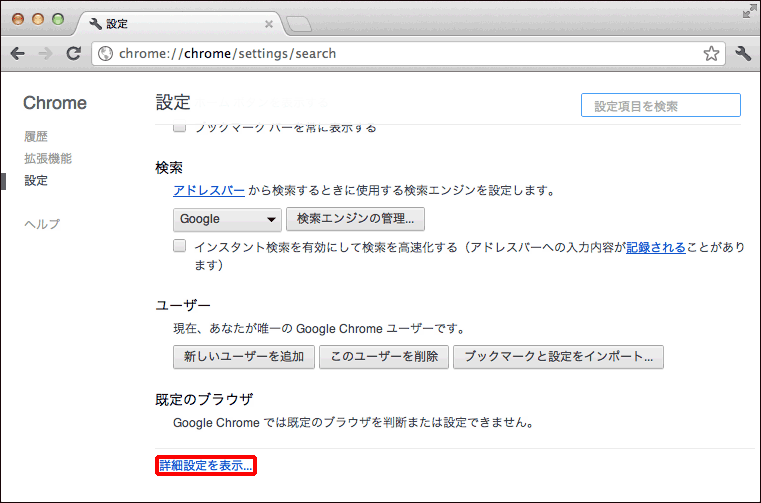Click ブックマークと設定をインポート... button
The image size is (761, 503).
[558, 357]
